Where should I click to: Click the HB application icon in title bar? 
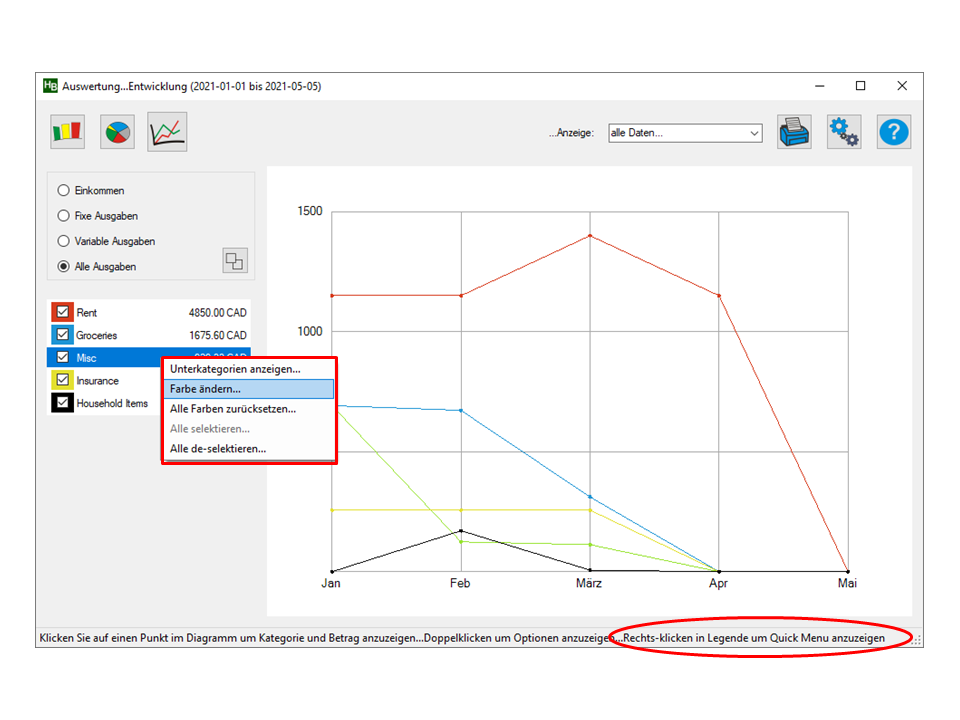(50, 86)
